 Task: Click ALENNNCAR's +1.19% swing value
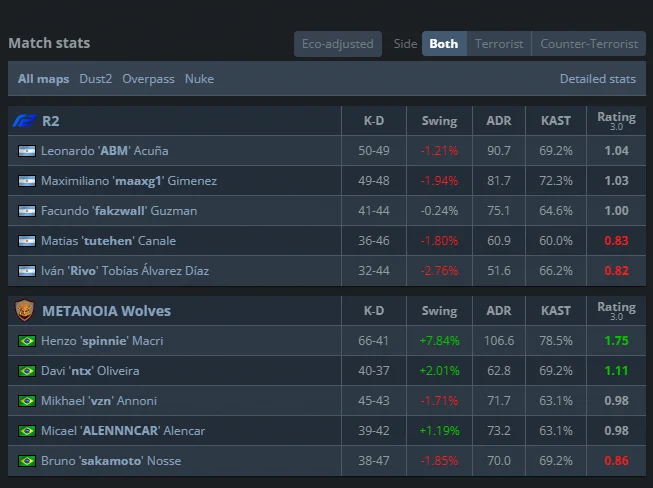click(439, 431)
